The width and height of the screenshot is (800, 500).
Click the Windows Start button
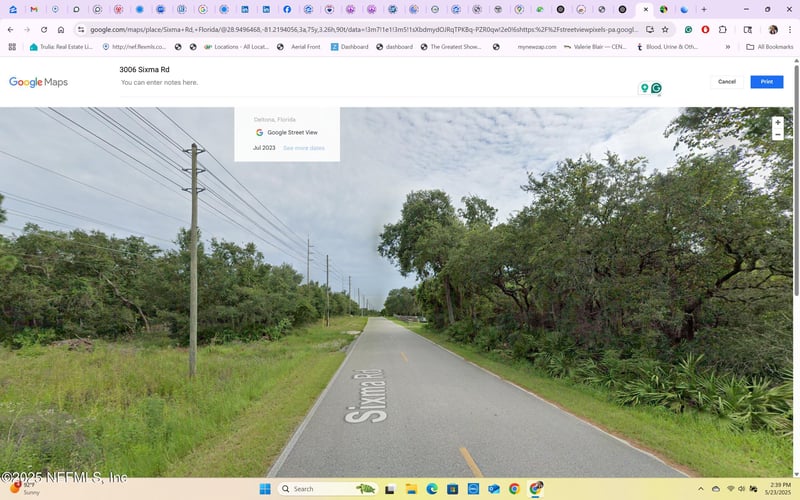[265, 489]
